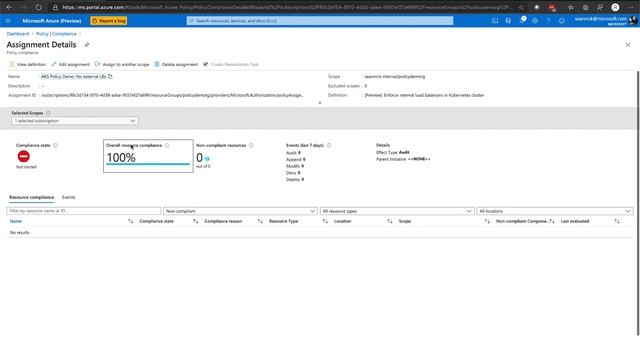This screenshot has height=360, width=640.
Task: Expand the 1 selected subscription dropdown
Action: click(74, 121)
